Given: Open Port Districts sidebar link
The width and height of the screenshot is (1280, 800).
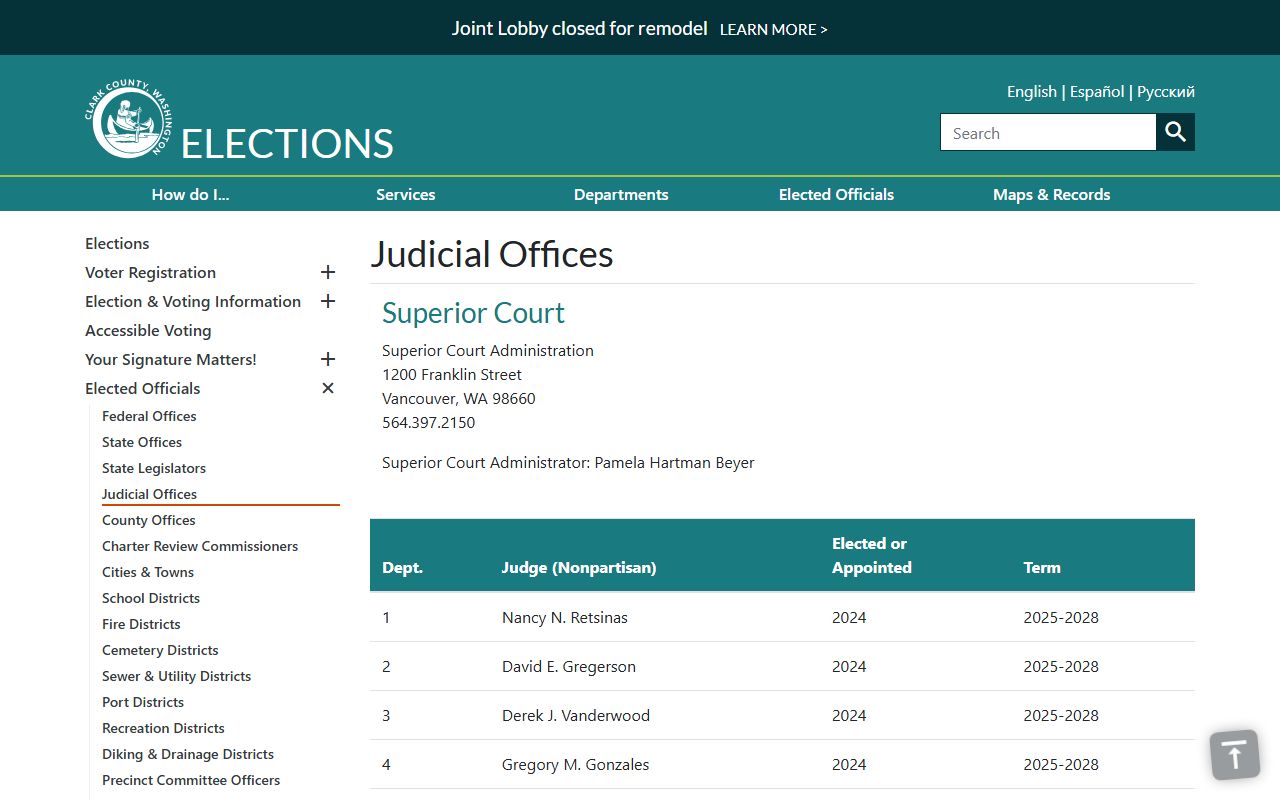Looking at the screenshot, I should point(143,702).
